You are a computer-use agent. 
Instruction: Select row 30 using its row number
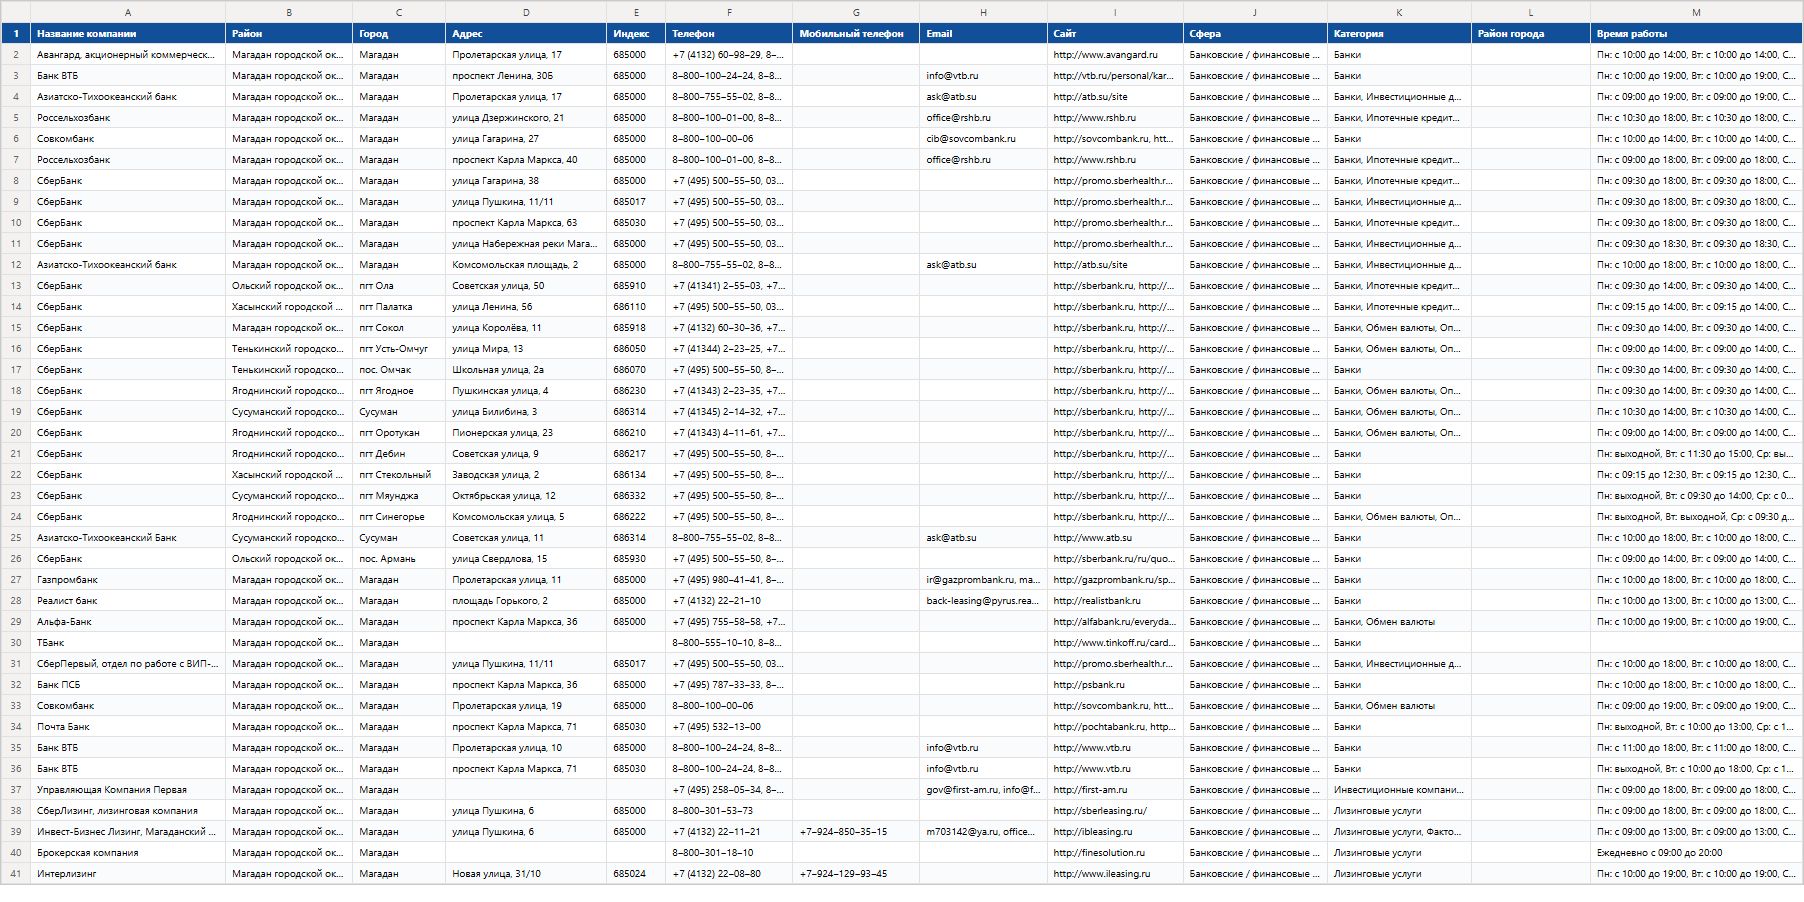(16, 642)
